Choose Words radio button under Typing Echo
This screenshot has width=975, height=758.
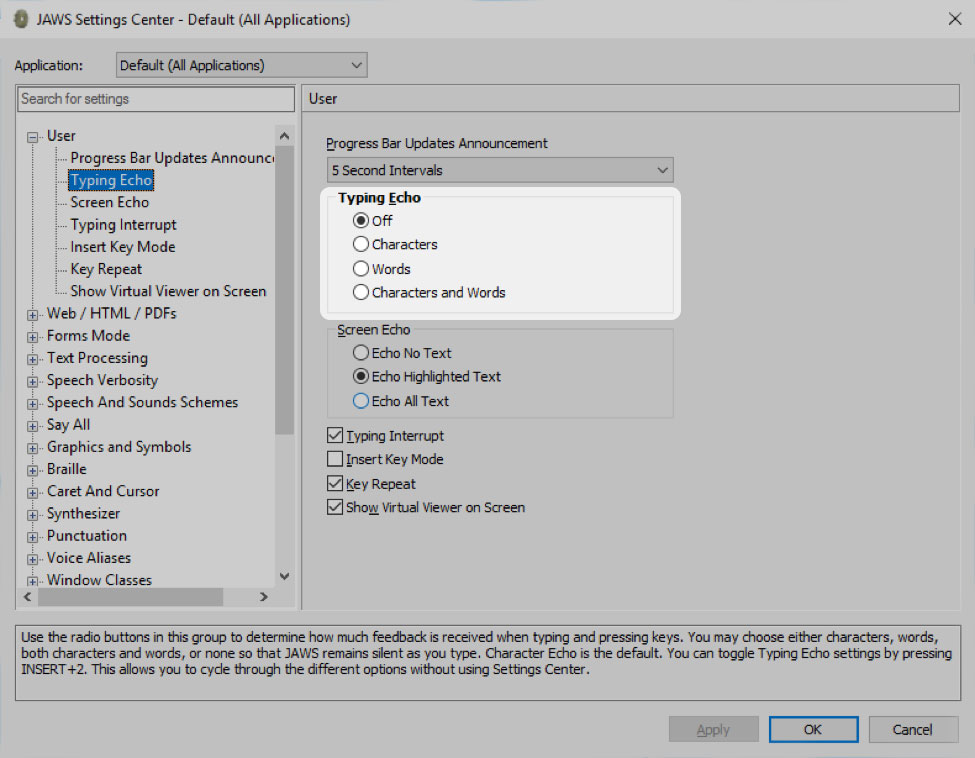coord(361,269)
